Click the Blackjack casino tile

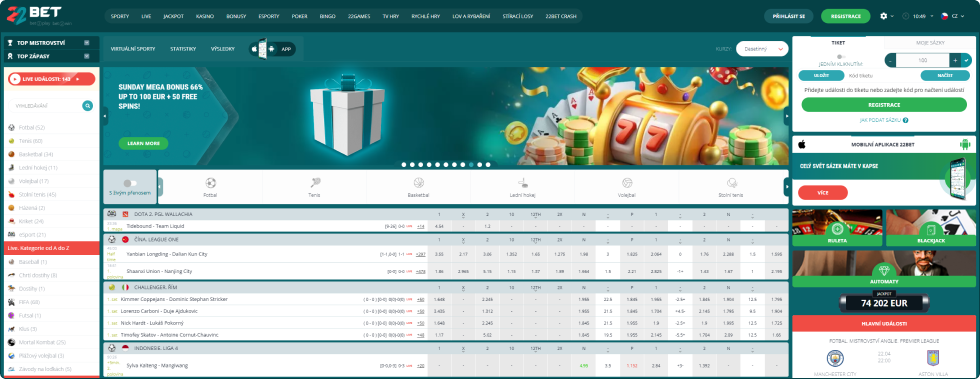click(x=930, y=228)
